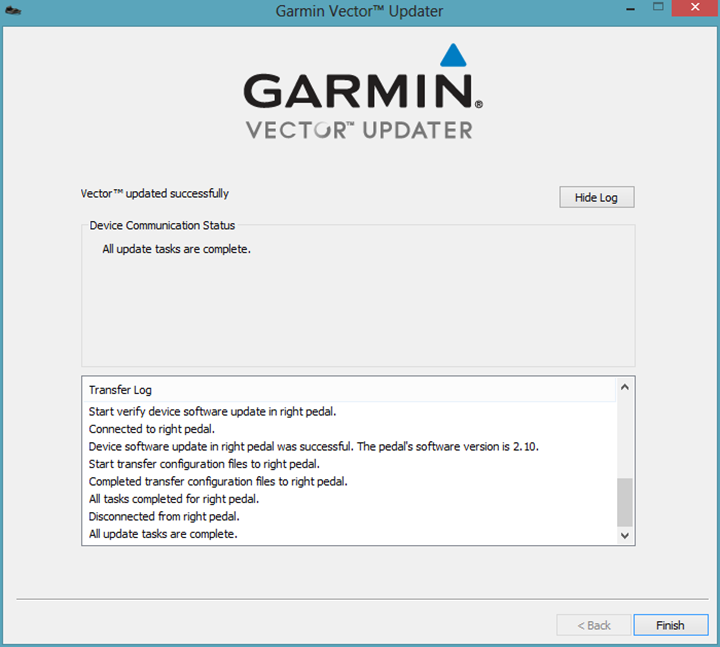Click 'Vector updated successfully' status text

click(x=154, y=193)
